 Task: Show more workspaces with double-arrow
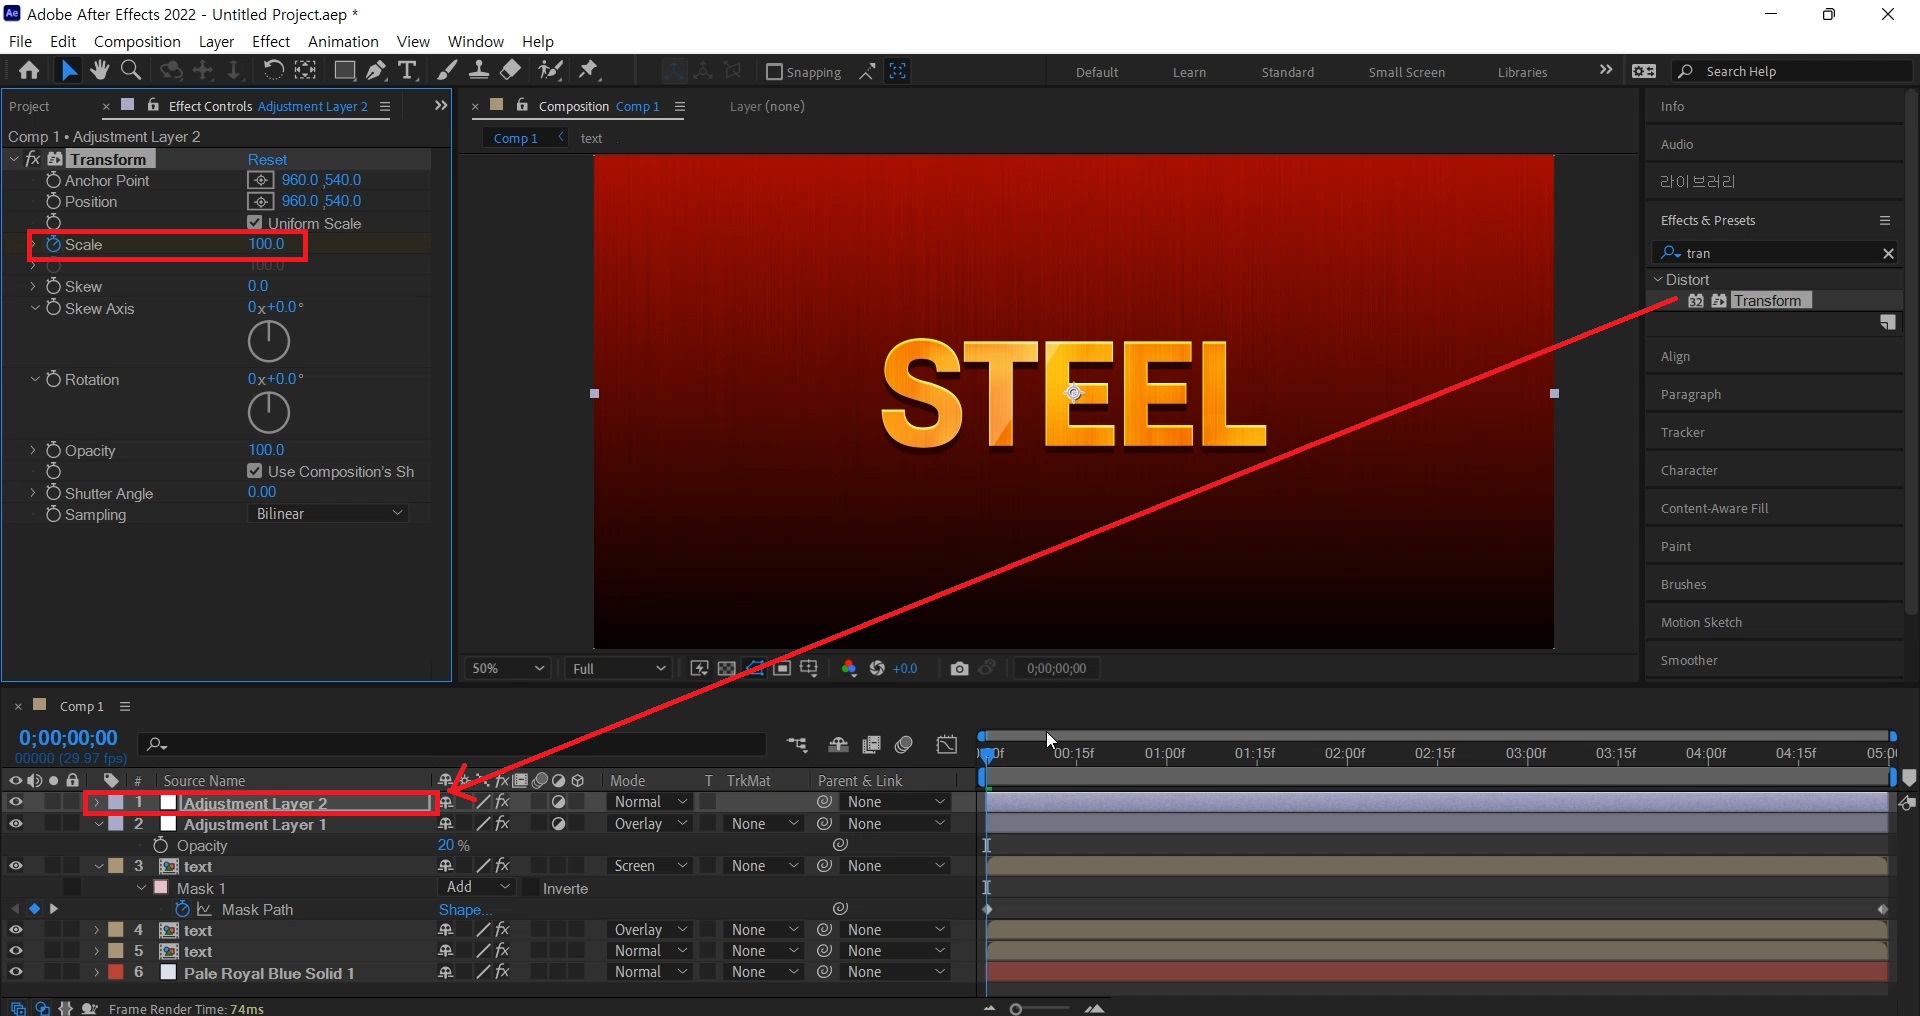coord(1606,70)
